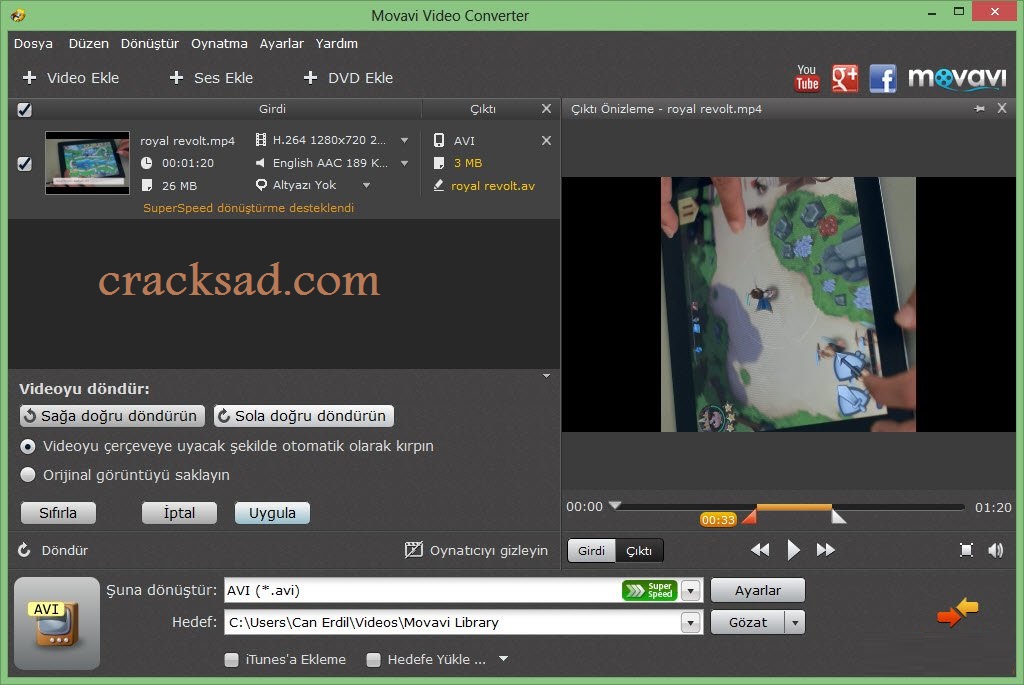Expand the English AAC audio dropdown
The width and height of the screenshot is (1024, 685).
coord(404,163)
